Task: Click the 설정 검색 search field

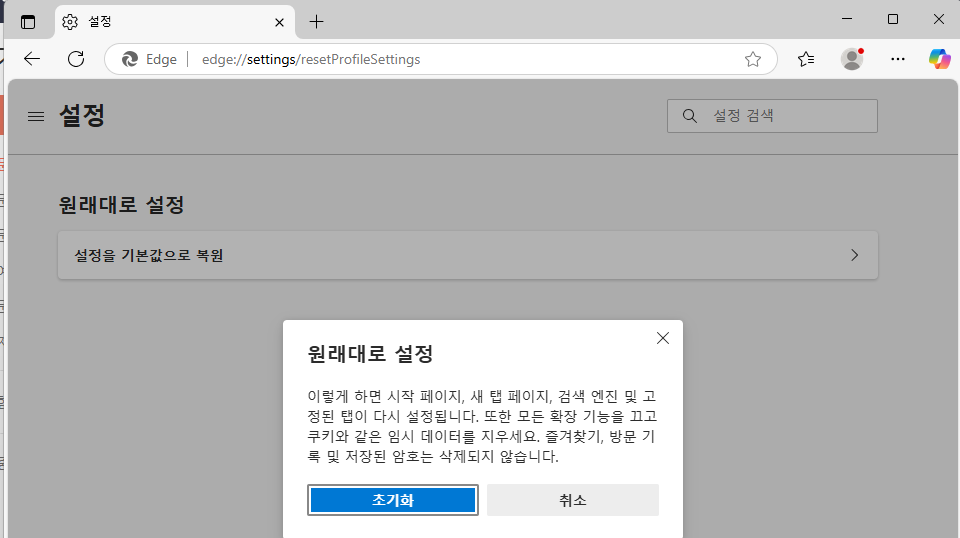Action: 772,116
